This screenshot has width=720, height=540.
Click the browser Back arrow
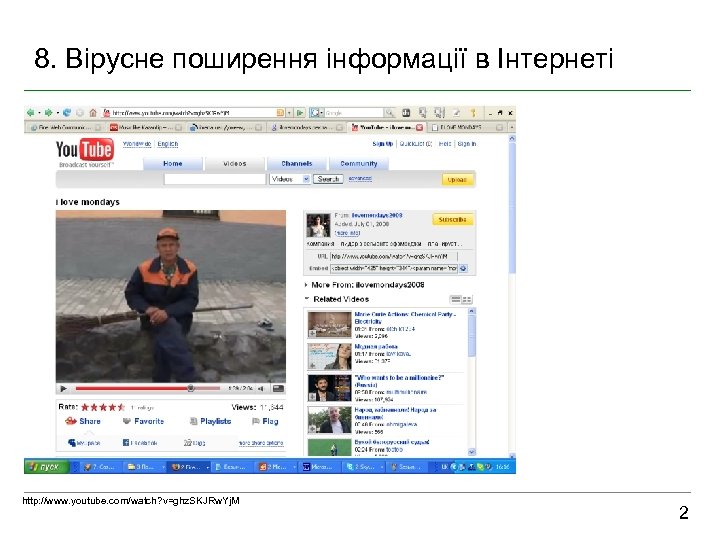coord(31,112)
